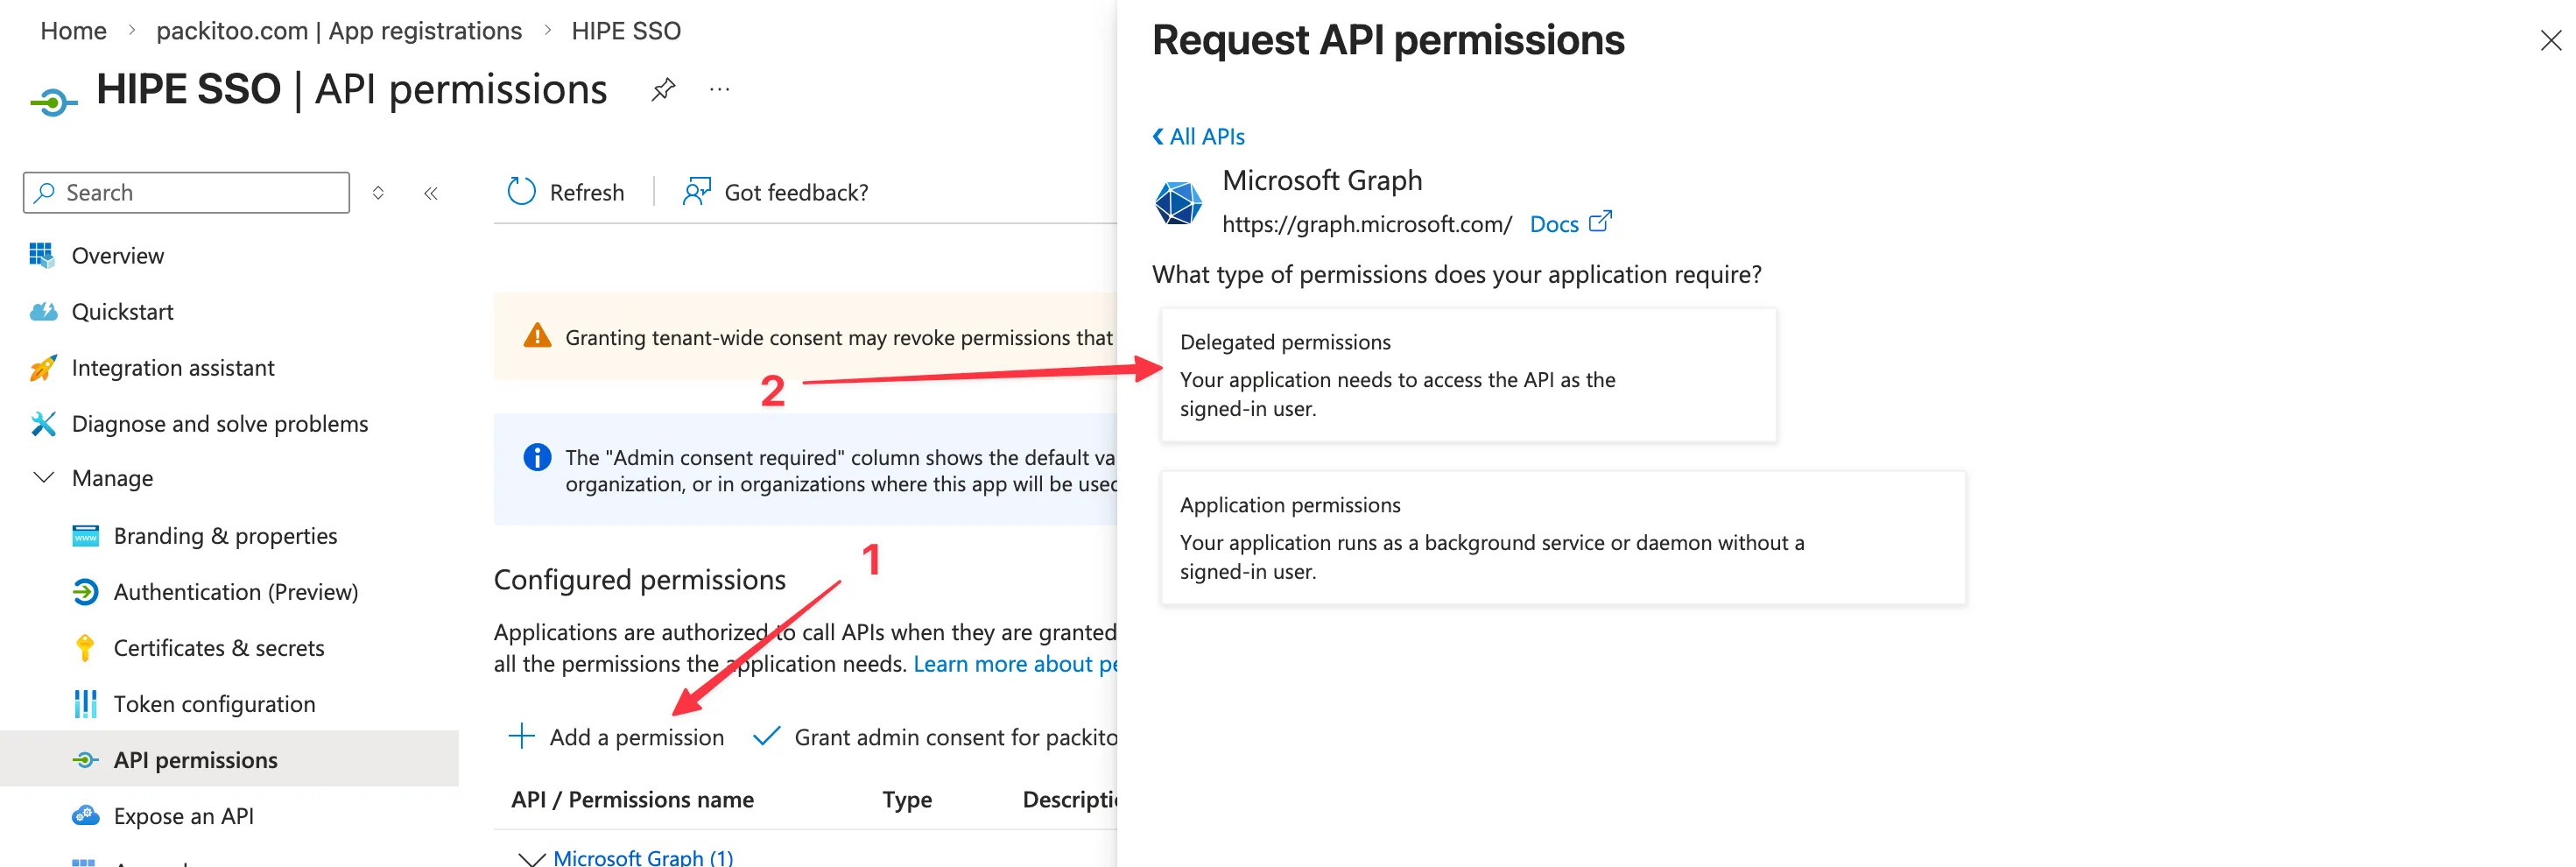Collapse the sidebar with the double chevron
2576x867 pixels.
coord(430,193)
